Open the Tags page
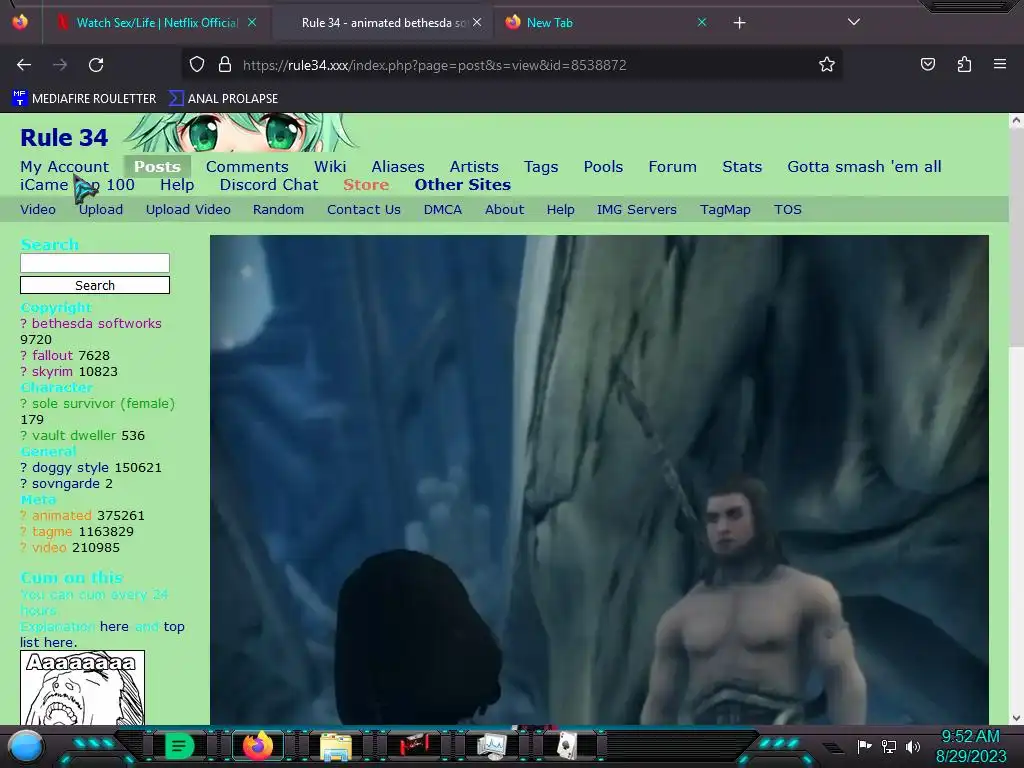 click(541, 167)
